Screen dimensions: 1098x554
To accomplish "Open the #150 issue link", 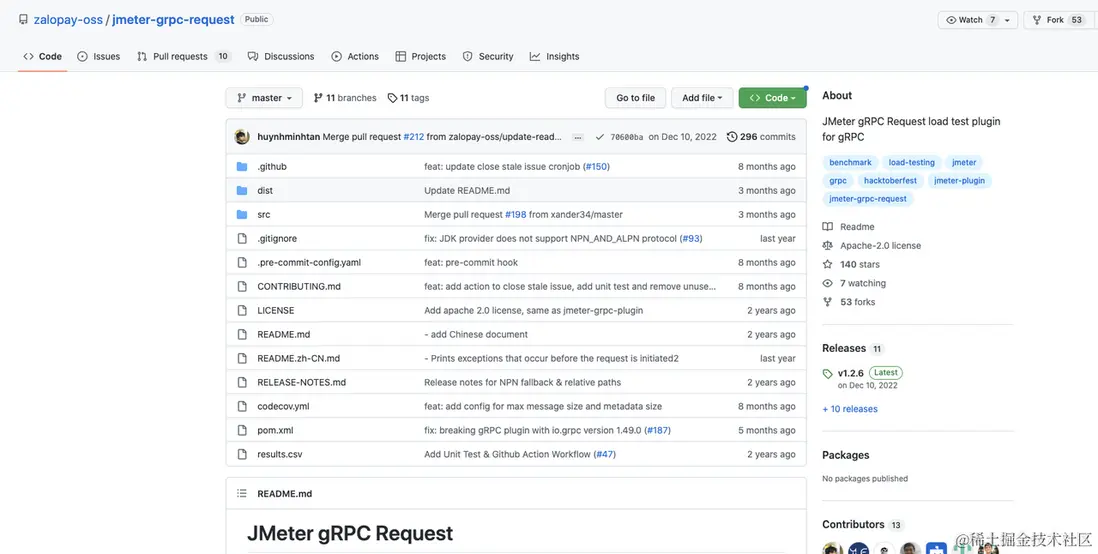I will pos(596,167).
